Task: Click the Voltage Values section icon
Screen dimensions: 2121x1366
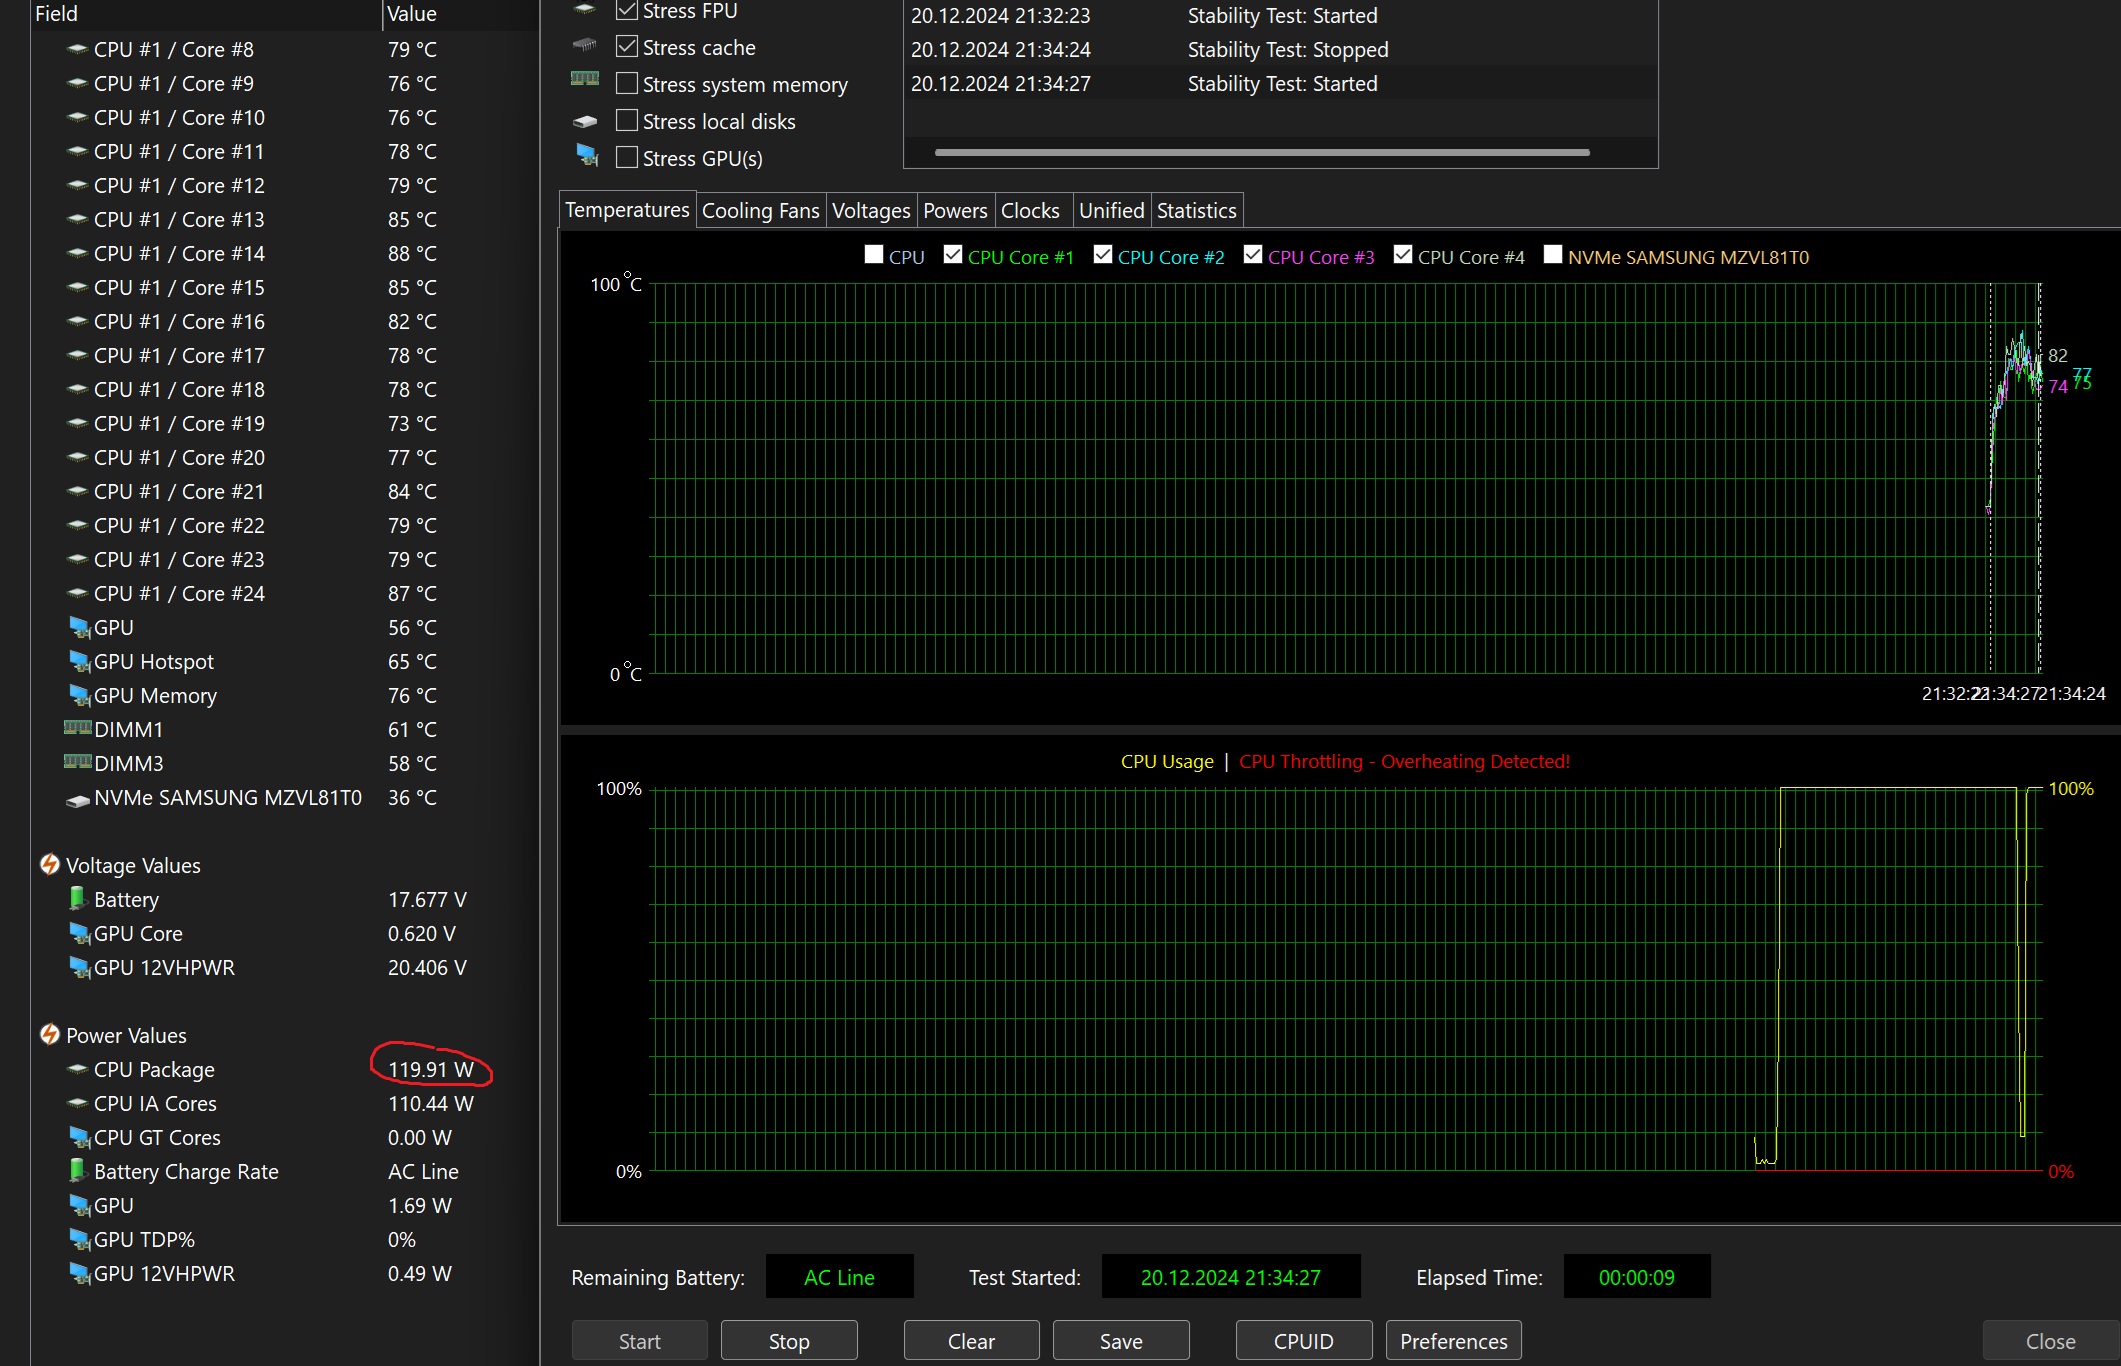Action: pyautogui.click(x=49, y=864)
